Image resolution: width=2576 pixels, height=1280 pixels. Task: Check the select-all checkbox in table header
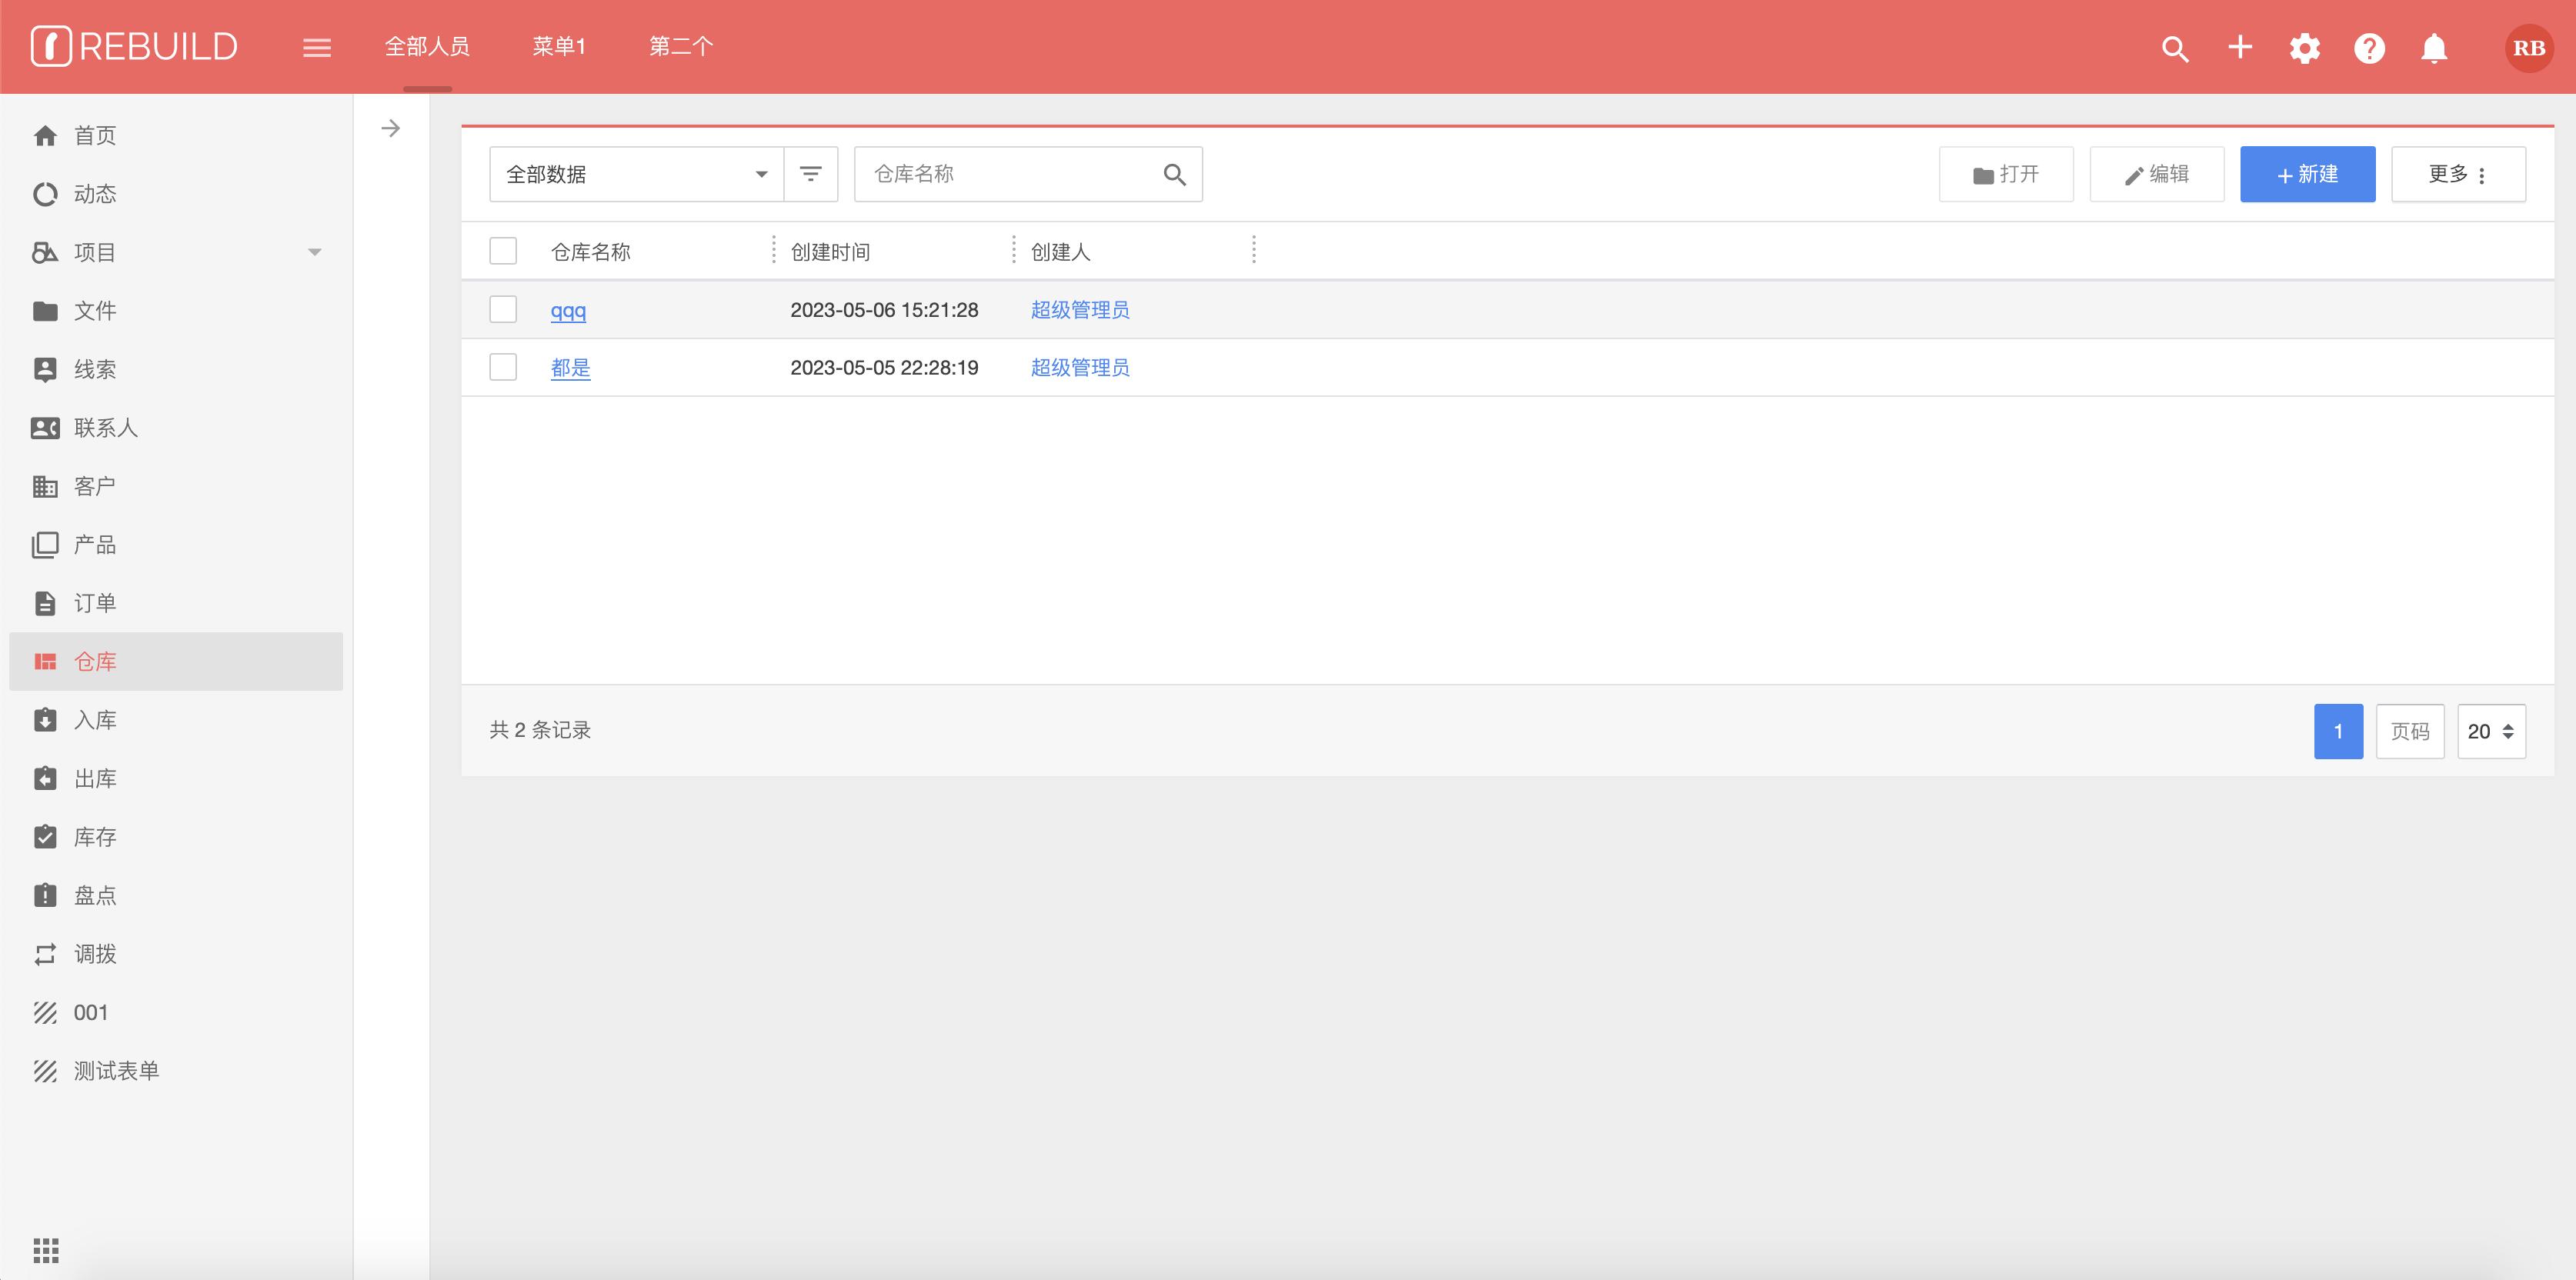coord(503,251)
